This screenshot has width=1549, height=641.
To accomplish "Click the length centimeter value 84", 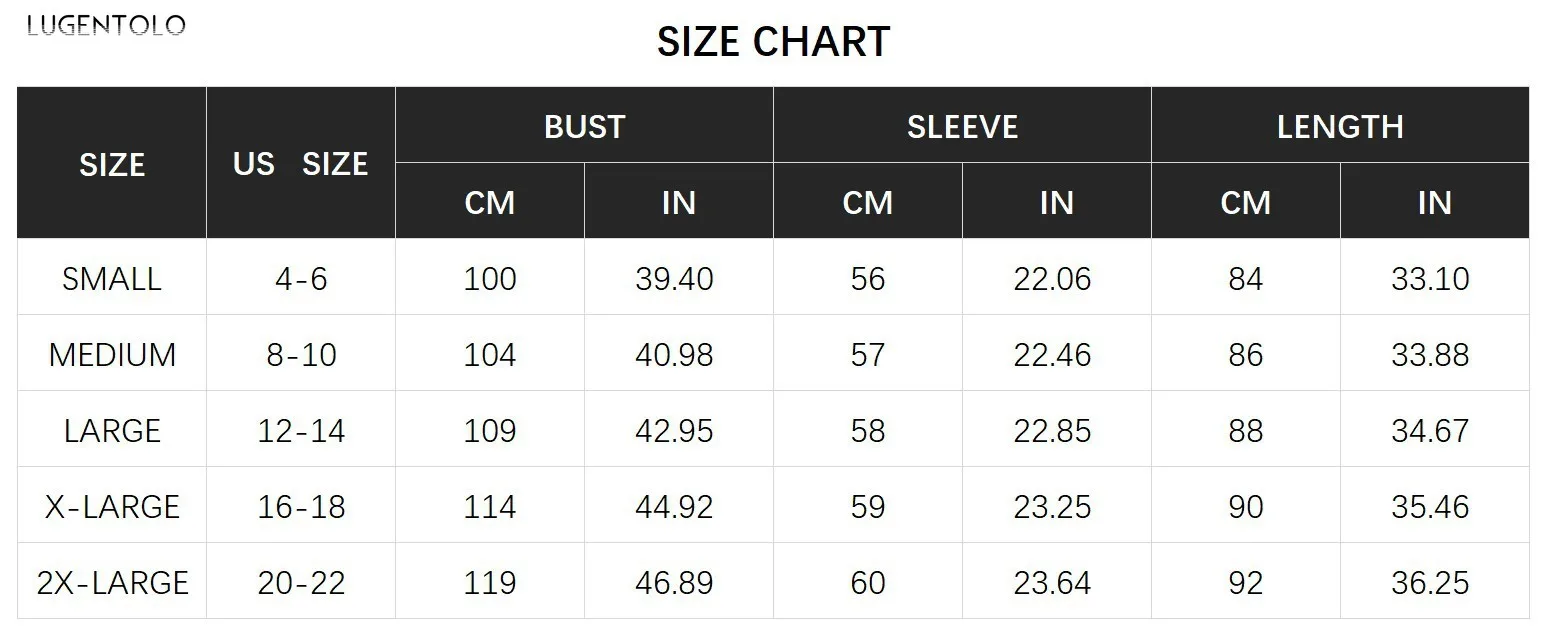I will (x=1246, y=279).
